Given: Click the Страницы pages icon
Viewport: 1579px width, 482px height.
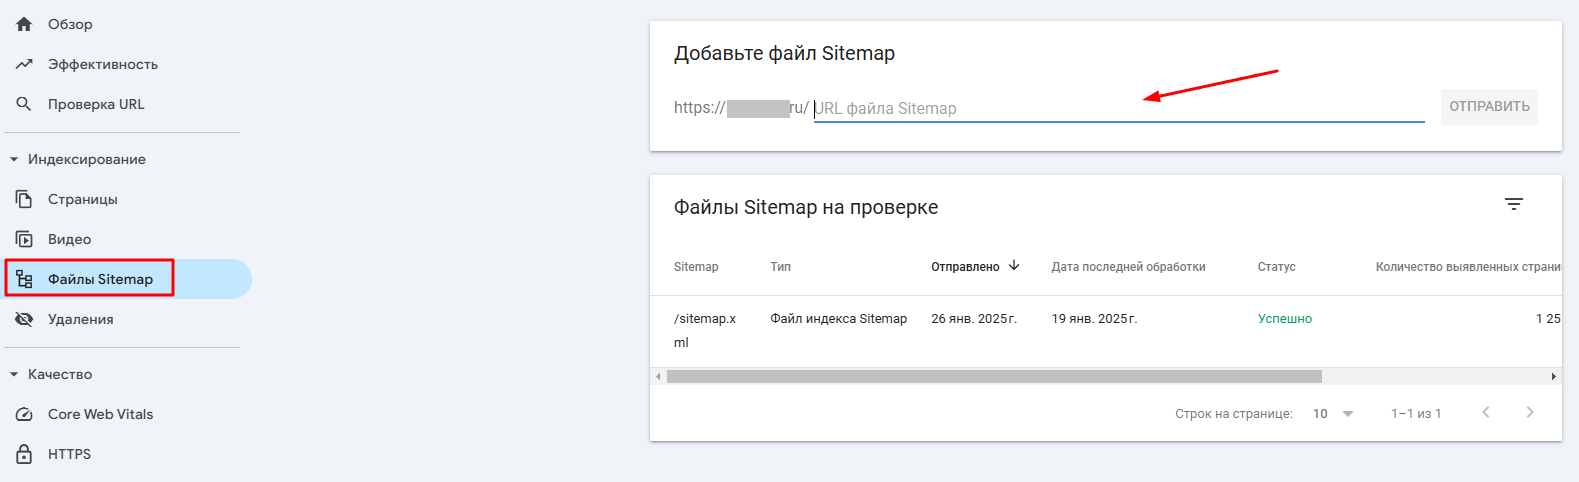Looking at the screenshot, I should point(24,199).
